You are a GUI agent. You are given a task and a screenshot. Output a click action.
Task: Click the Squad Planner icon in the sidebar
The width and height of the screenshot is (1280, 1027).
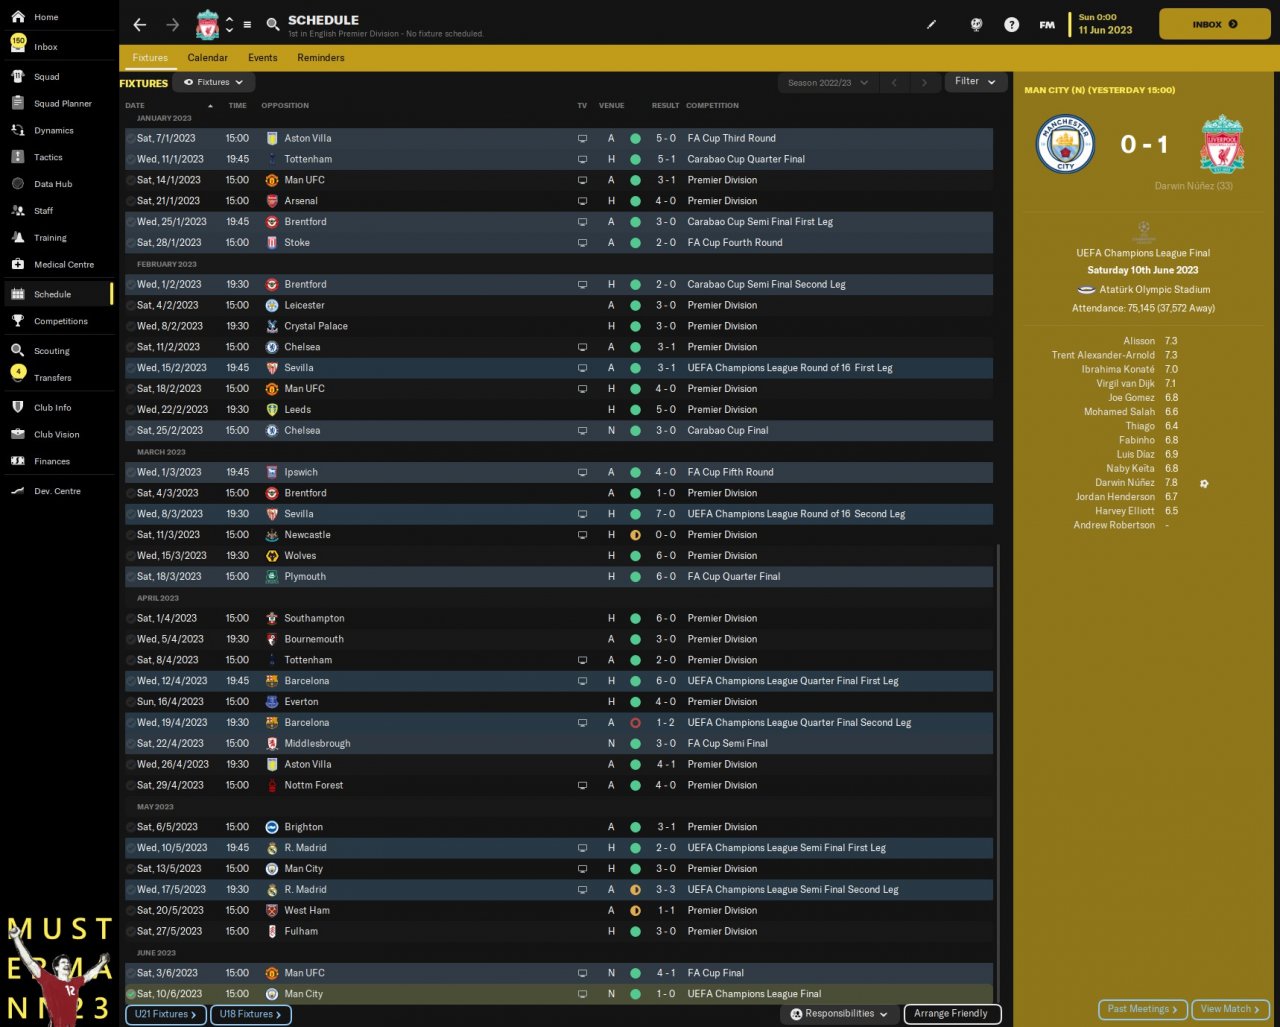(18, 103)
